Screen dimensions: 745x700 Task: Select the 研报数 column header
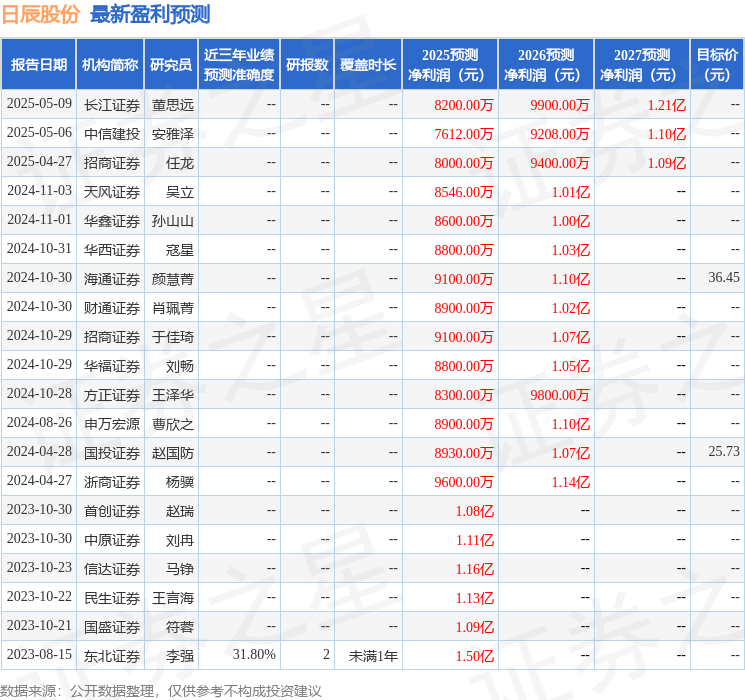point(307,65)
